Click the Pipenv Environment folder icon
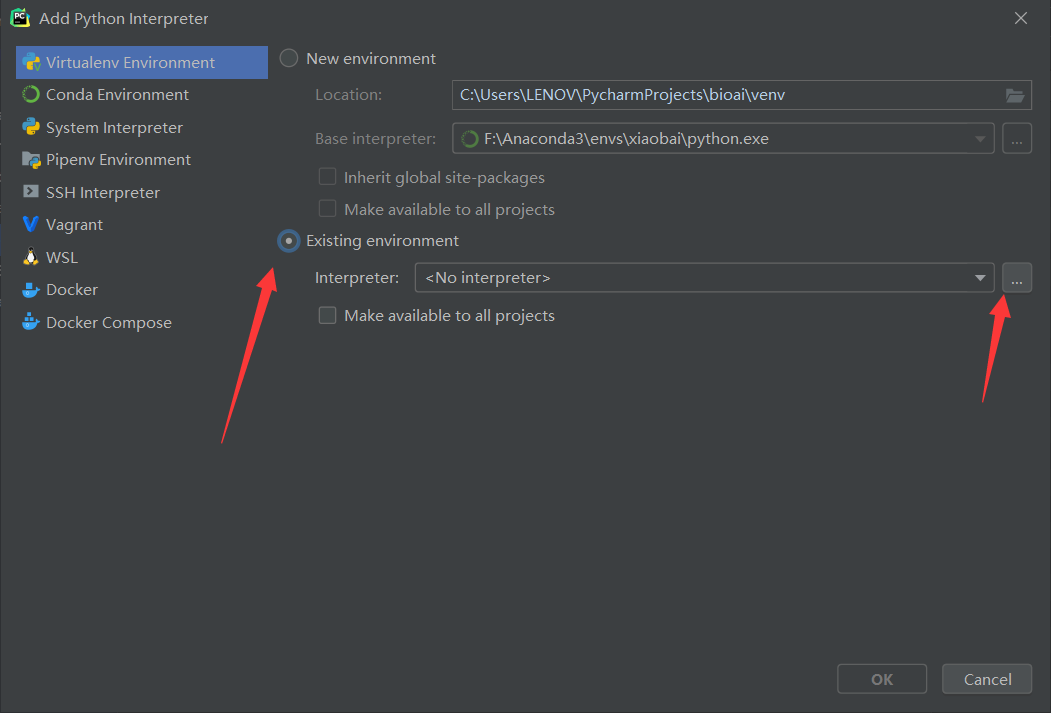This screenshot has width=1051, height=713. pos(31,159)
